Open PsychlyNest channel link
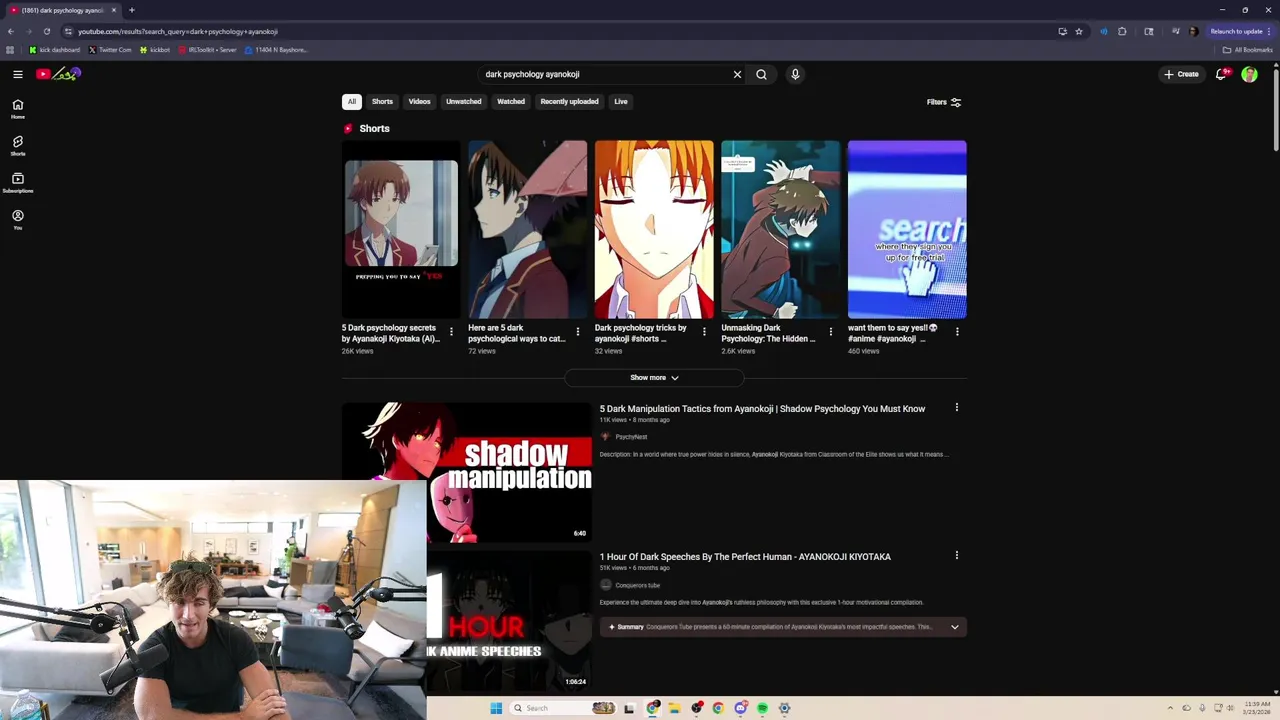This screenshot has width=1280, height=720. (631, 437)
